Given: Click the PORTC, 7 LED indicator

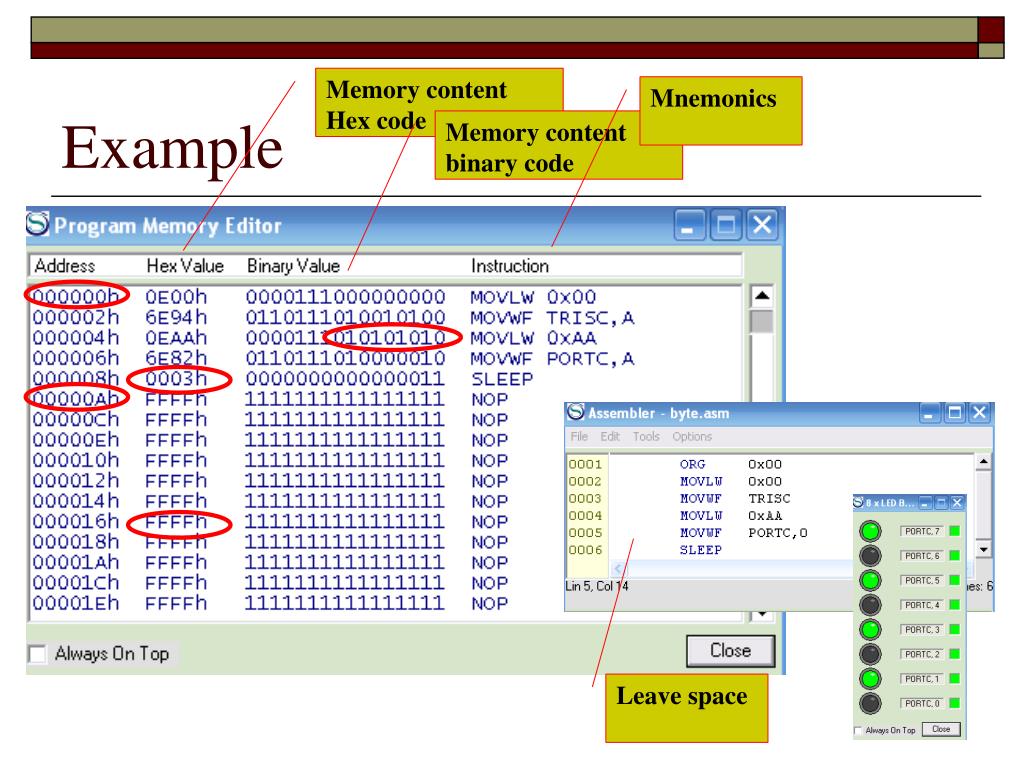Looking at the screenshot, I should pos(870,531).
